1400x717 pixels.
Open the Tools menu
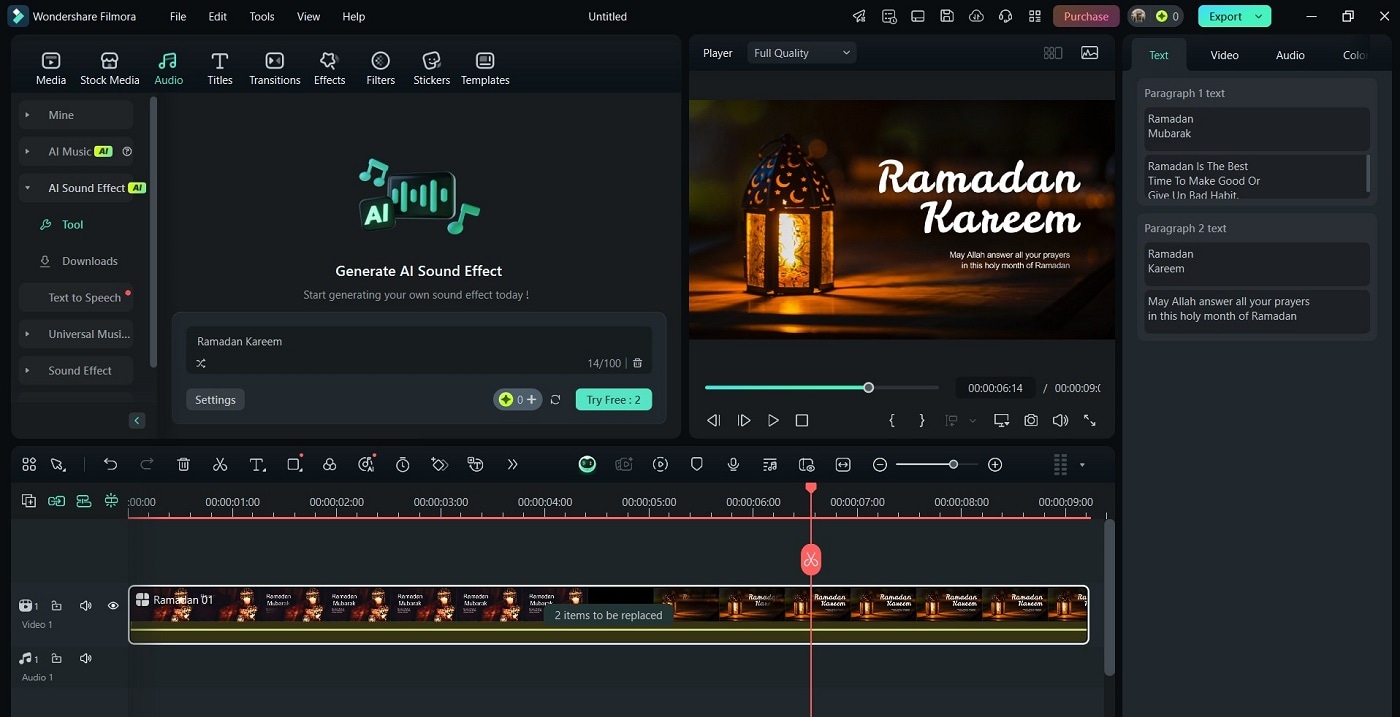[262, 17]
